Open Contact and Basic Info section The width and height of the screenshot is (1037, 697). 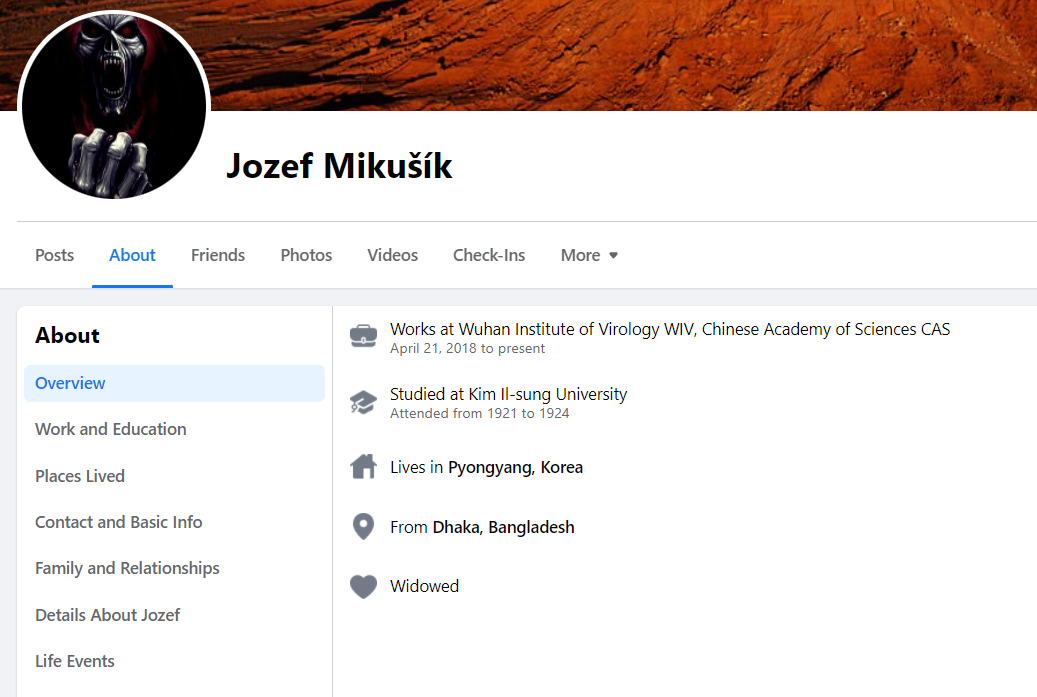[118, 522]
